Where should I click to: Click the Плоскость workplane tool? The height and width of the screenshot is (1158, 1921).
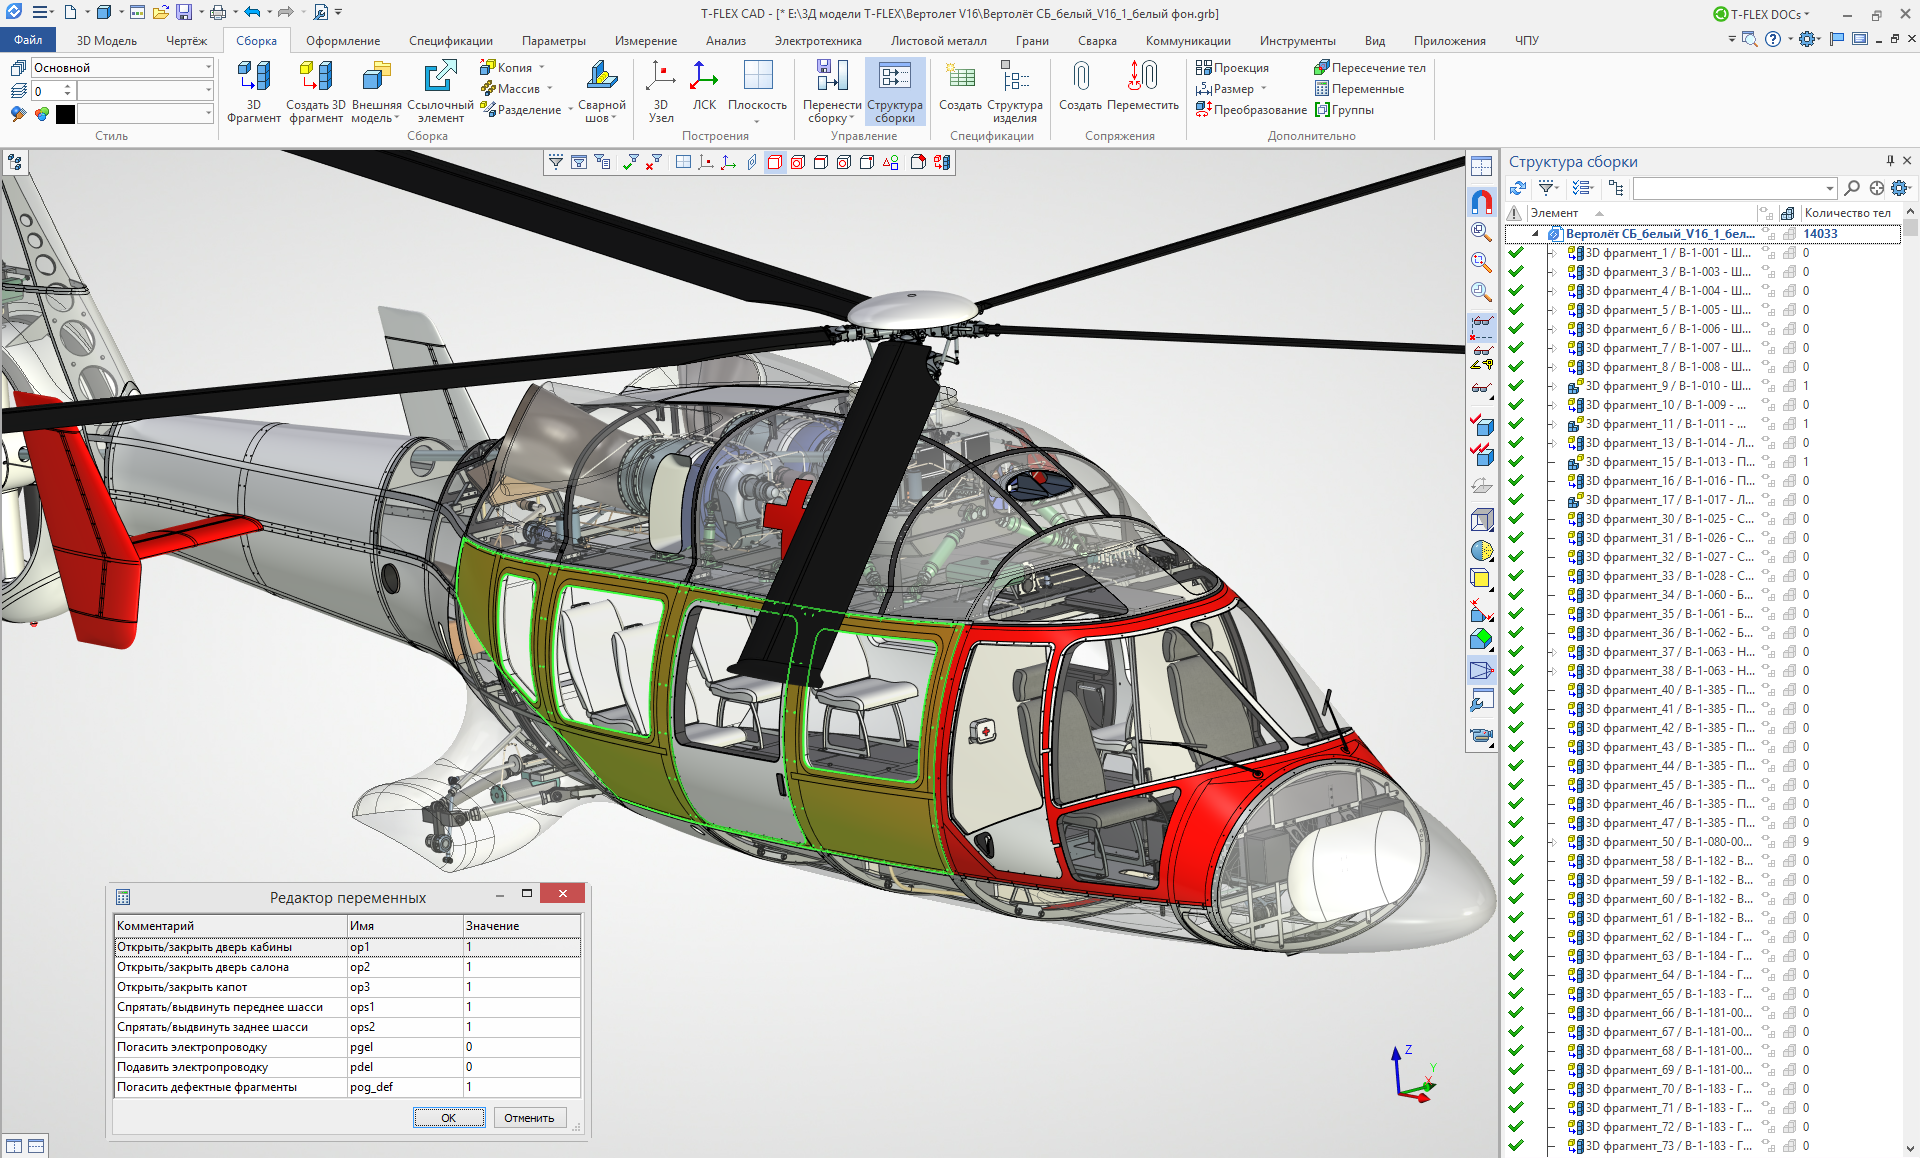click(x=757, y=91)
